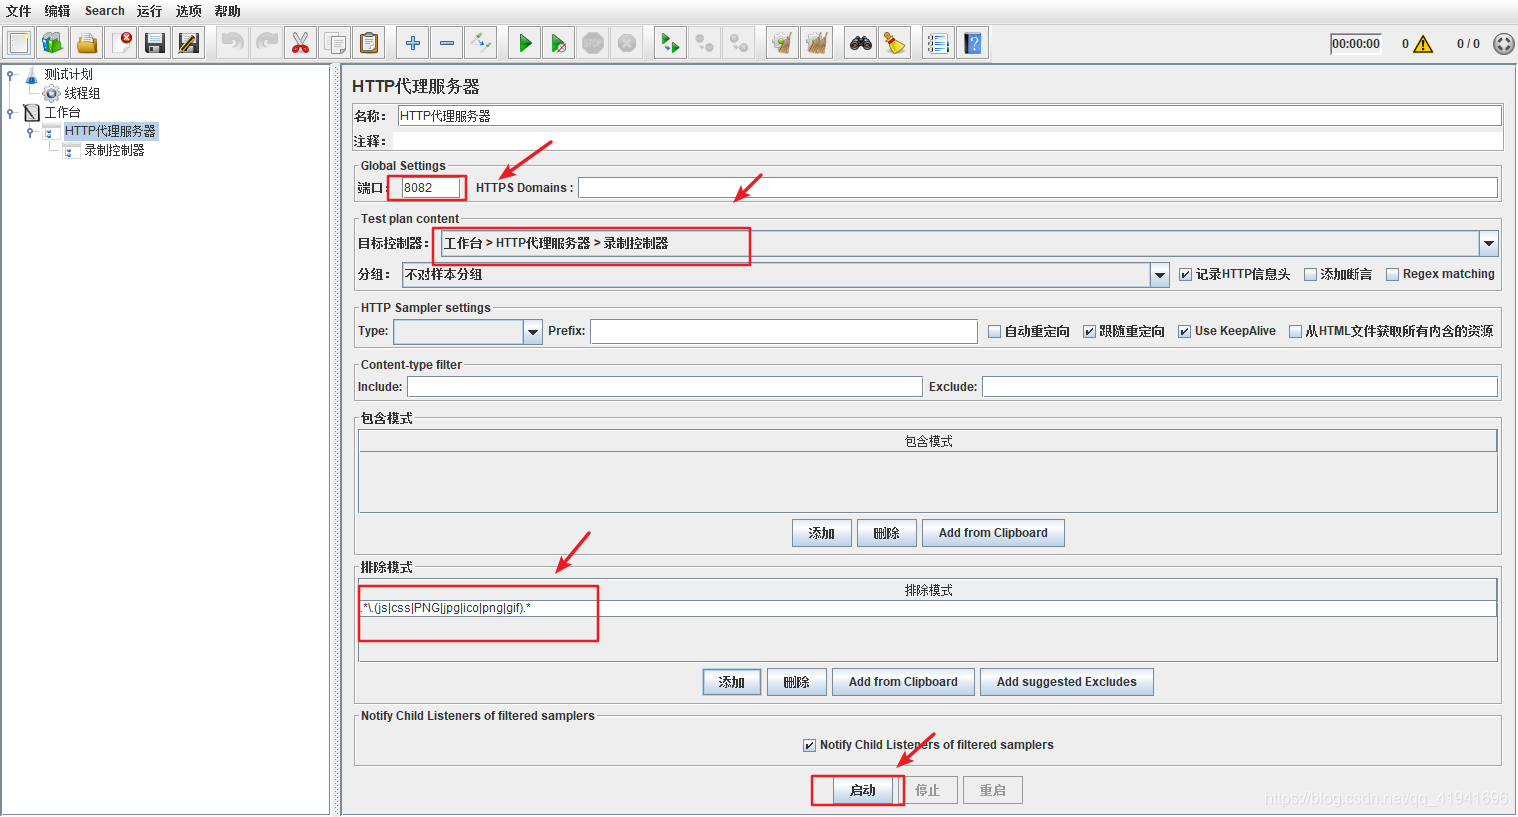Select 线程组 in the tree
Image resolution: width=1518 pixels, height=817 pixels.
(x=82, y=94)
